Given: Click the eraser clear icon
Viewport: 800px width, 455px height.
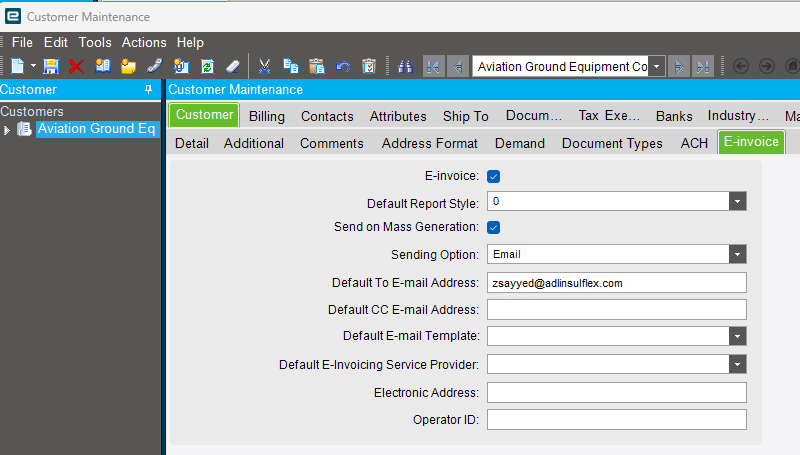Looking at the screenshot, I should click(233, 66).
